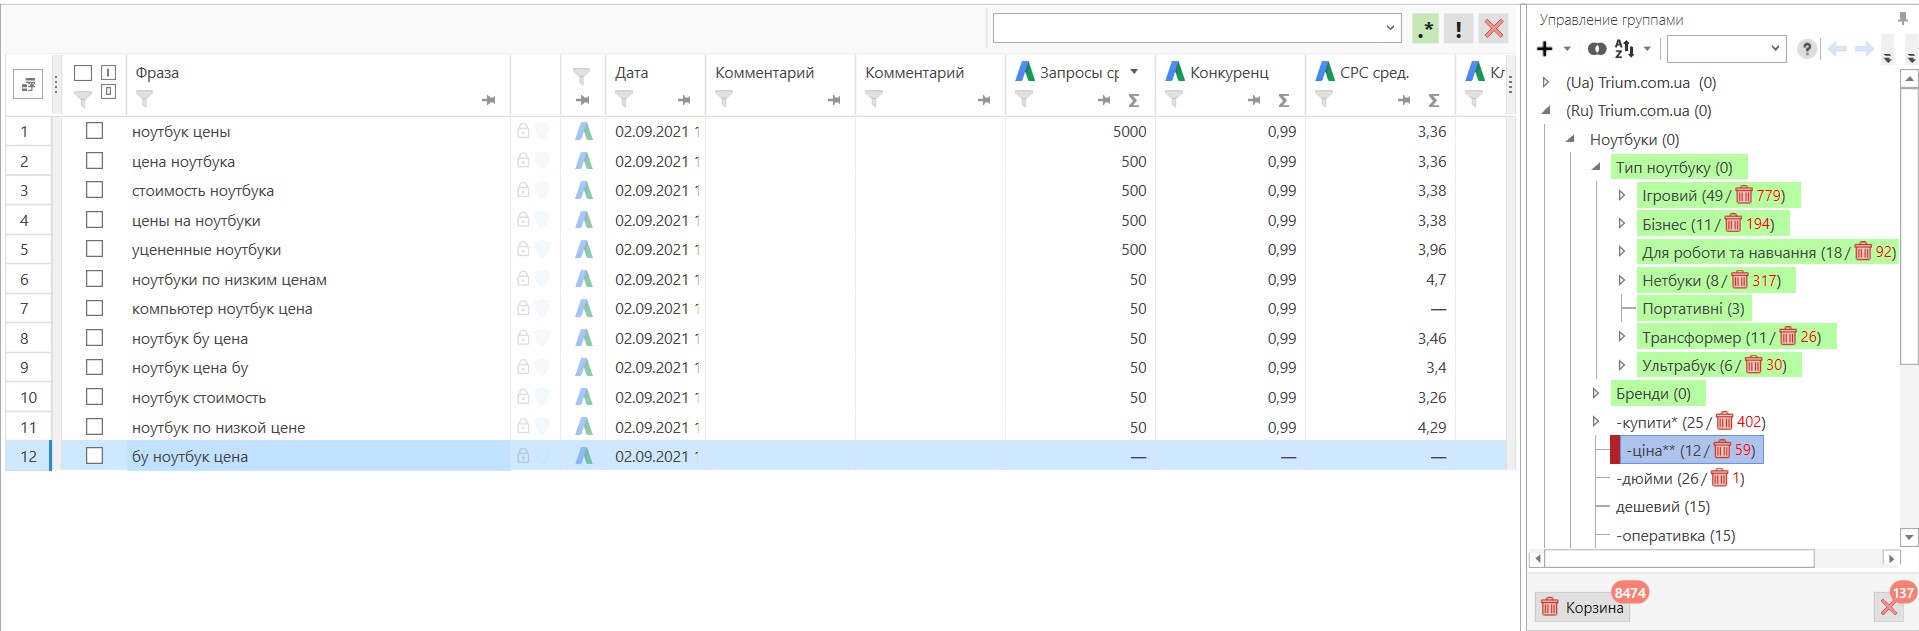Pin the Управление группами panel
Screen dimensions: 1919x631
[x=1902, y=18]
